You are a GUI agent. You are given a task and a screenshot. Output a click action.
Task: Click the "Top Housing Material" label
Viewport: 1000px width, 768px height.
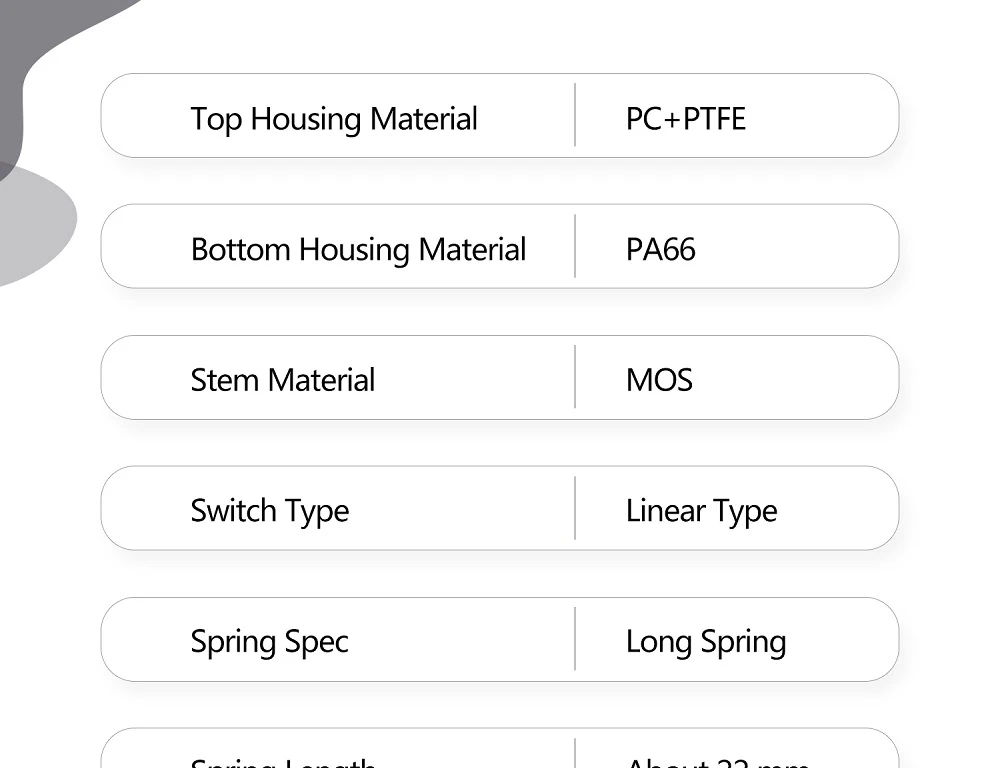point(334,119)
